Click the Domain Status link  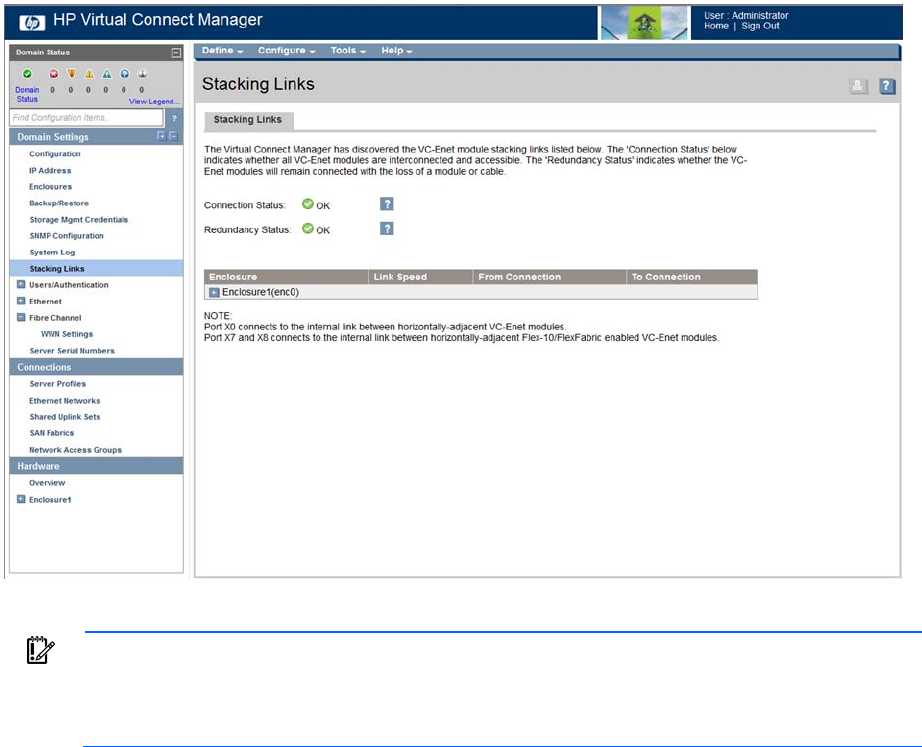click(x=27, y=95)
